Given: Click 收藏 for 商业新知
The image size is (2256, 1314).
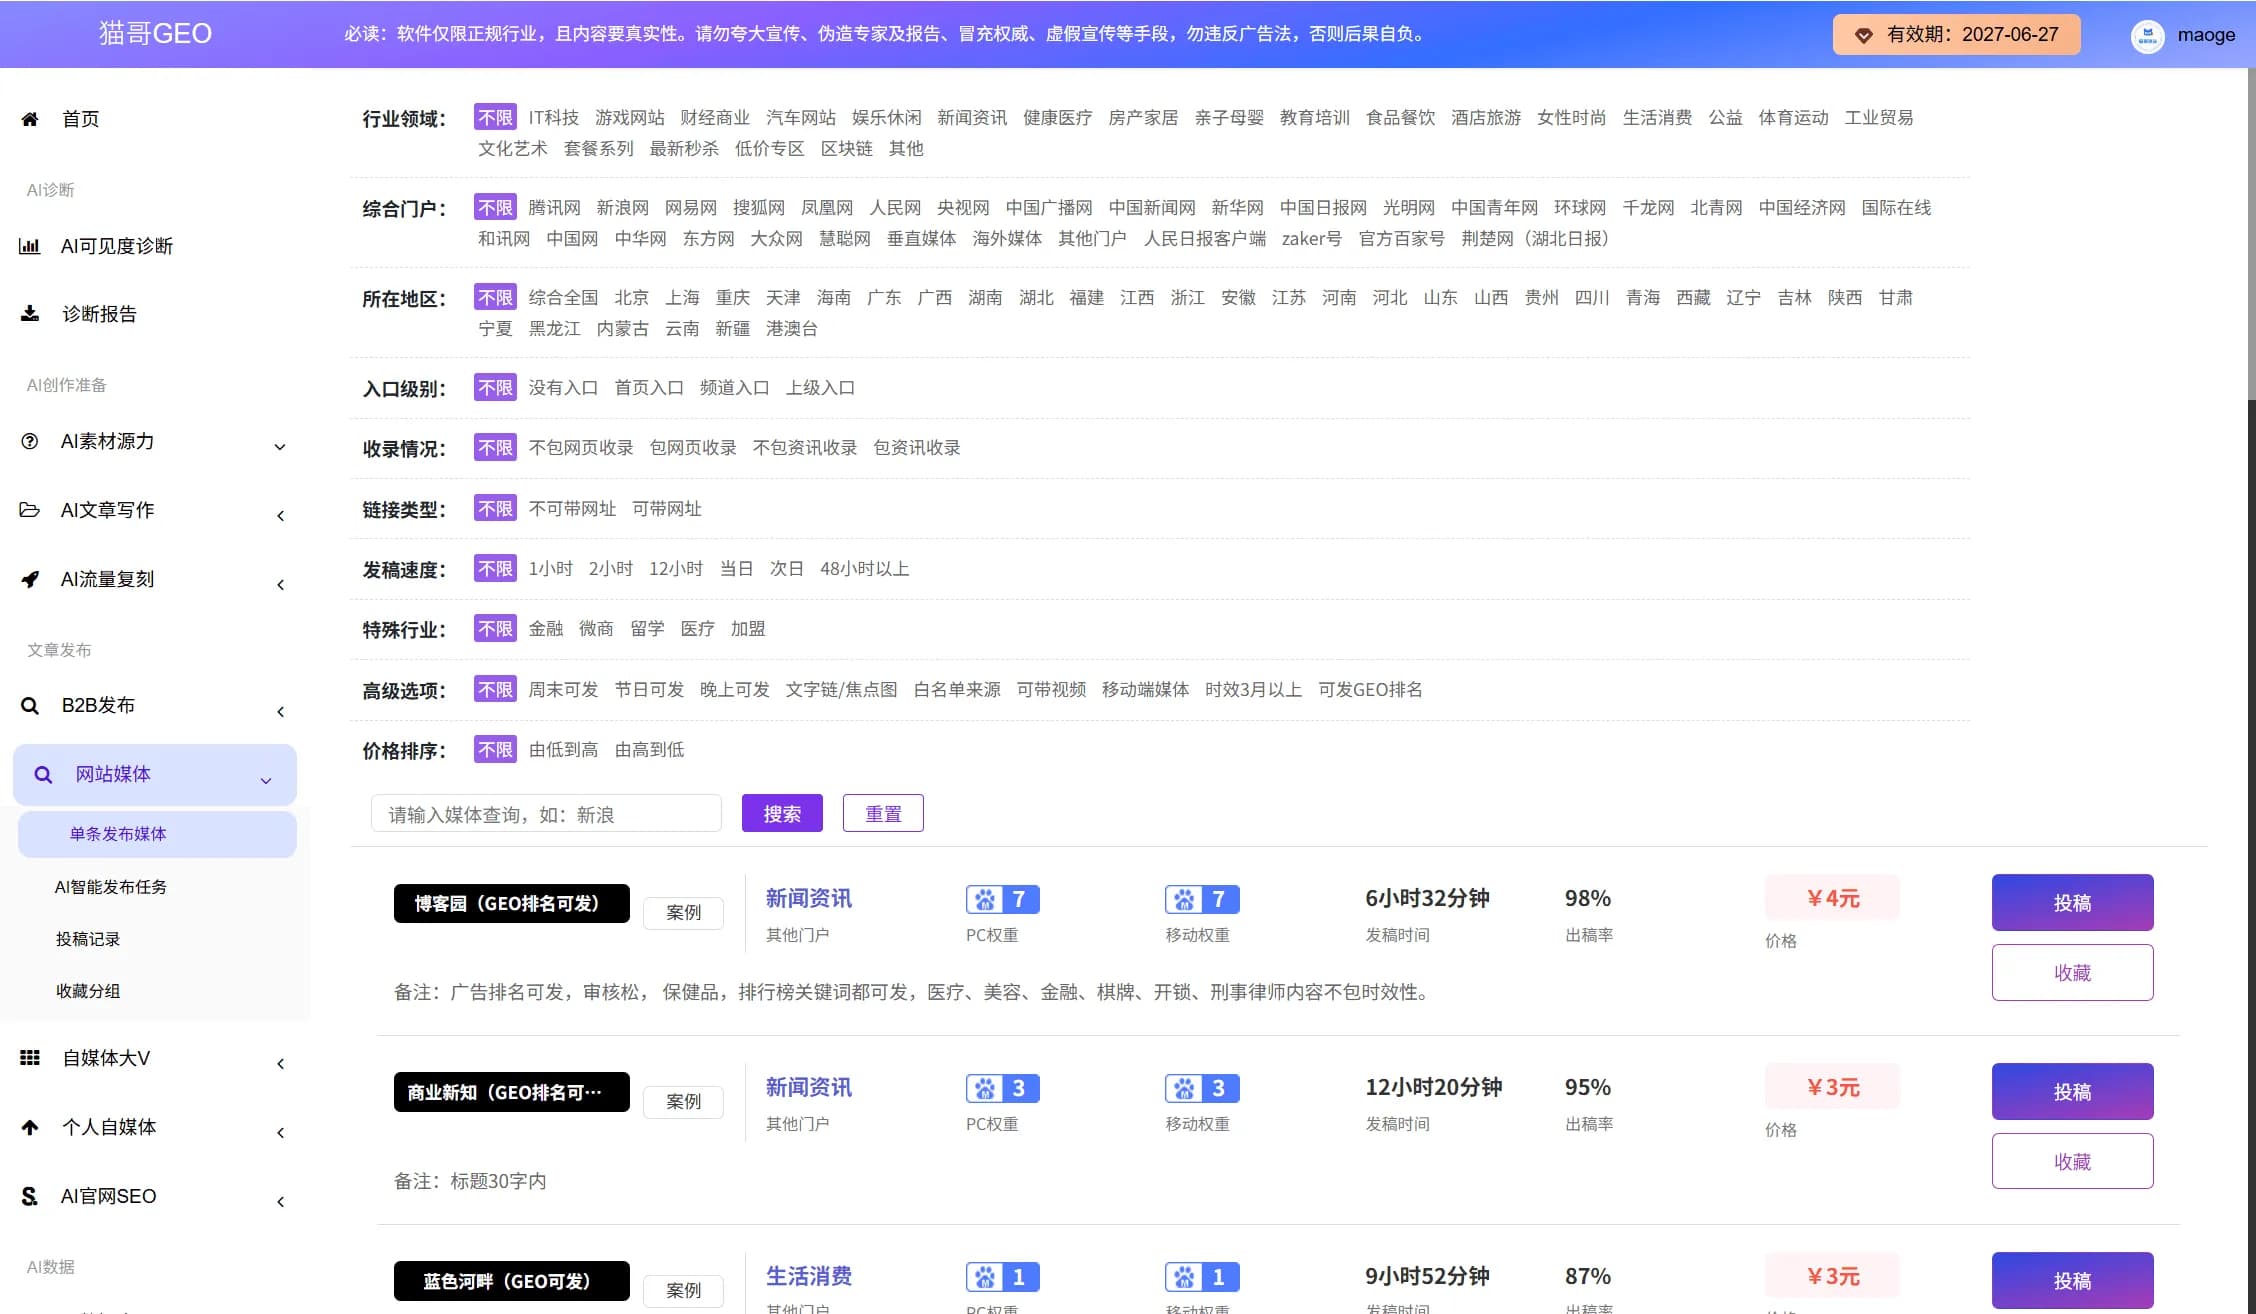Looking at the screenshot, I should coord(2072,1162).
